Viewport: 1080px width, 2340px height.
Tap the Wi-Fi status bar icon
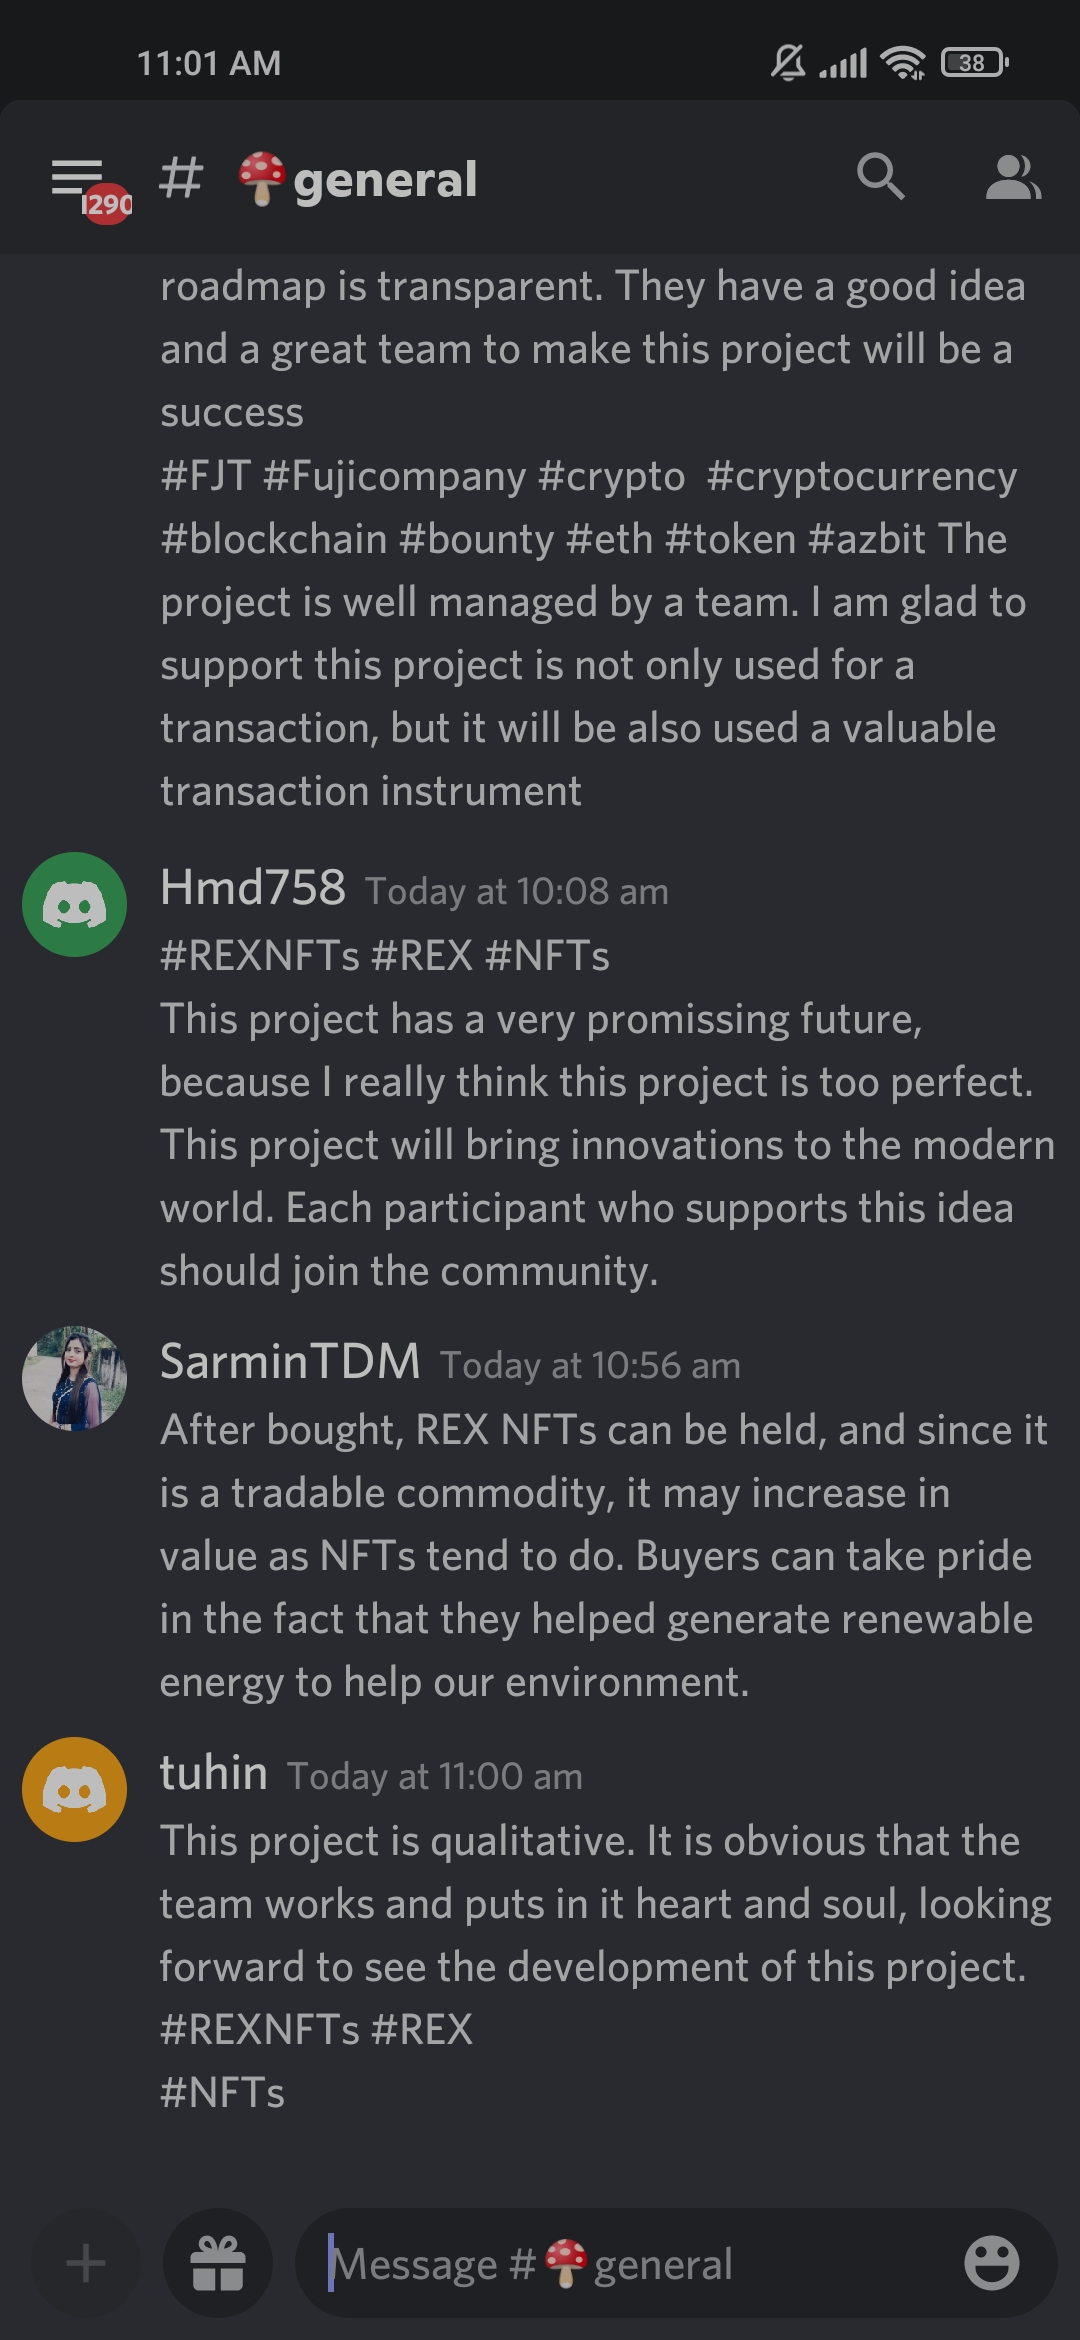tap(902, 63)
